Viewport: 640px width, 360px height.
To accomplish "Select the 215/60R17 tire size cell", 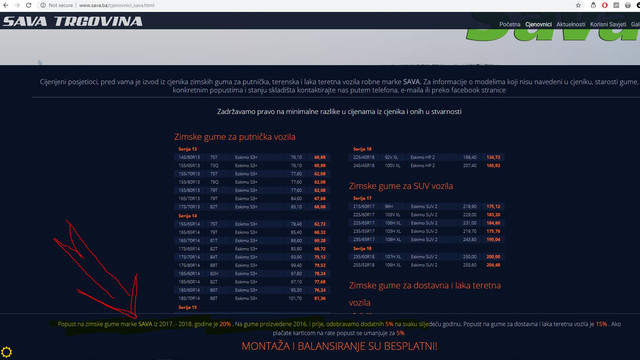I will click(x=364, y=207).
